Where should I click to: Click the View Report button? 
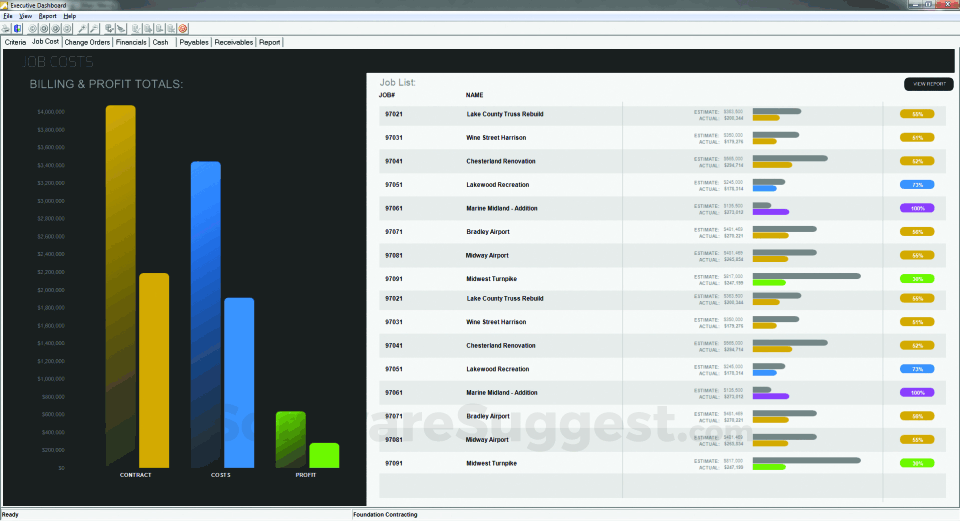tap(929, 84)
